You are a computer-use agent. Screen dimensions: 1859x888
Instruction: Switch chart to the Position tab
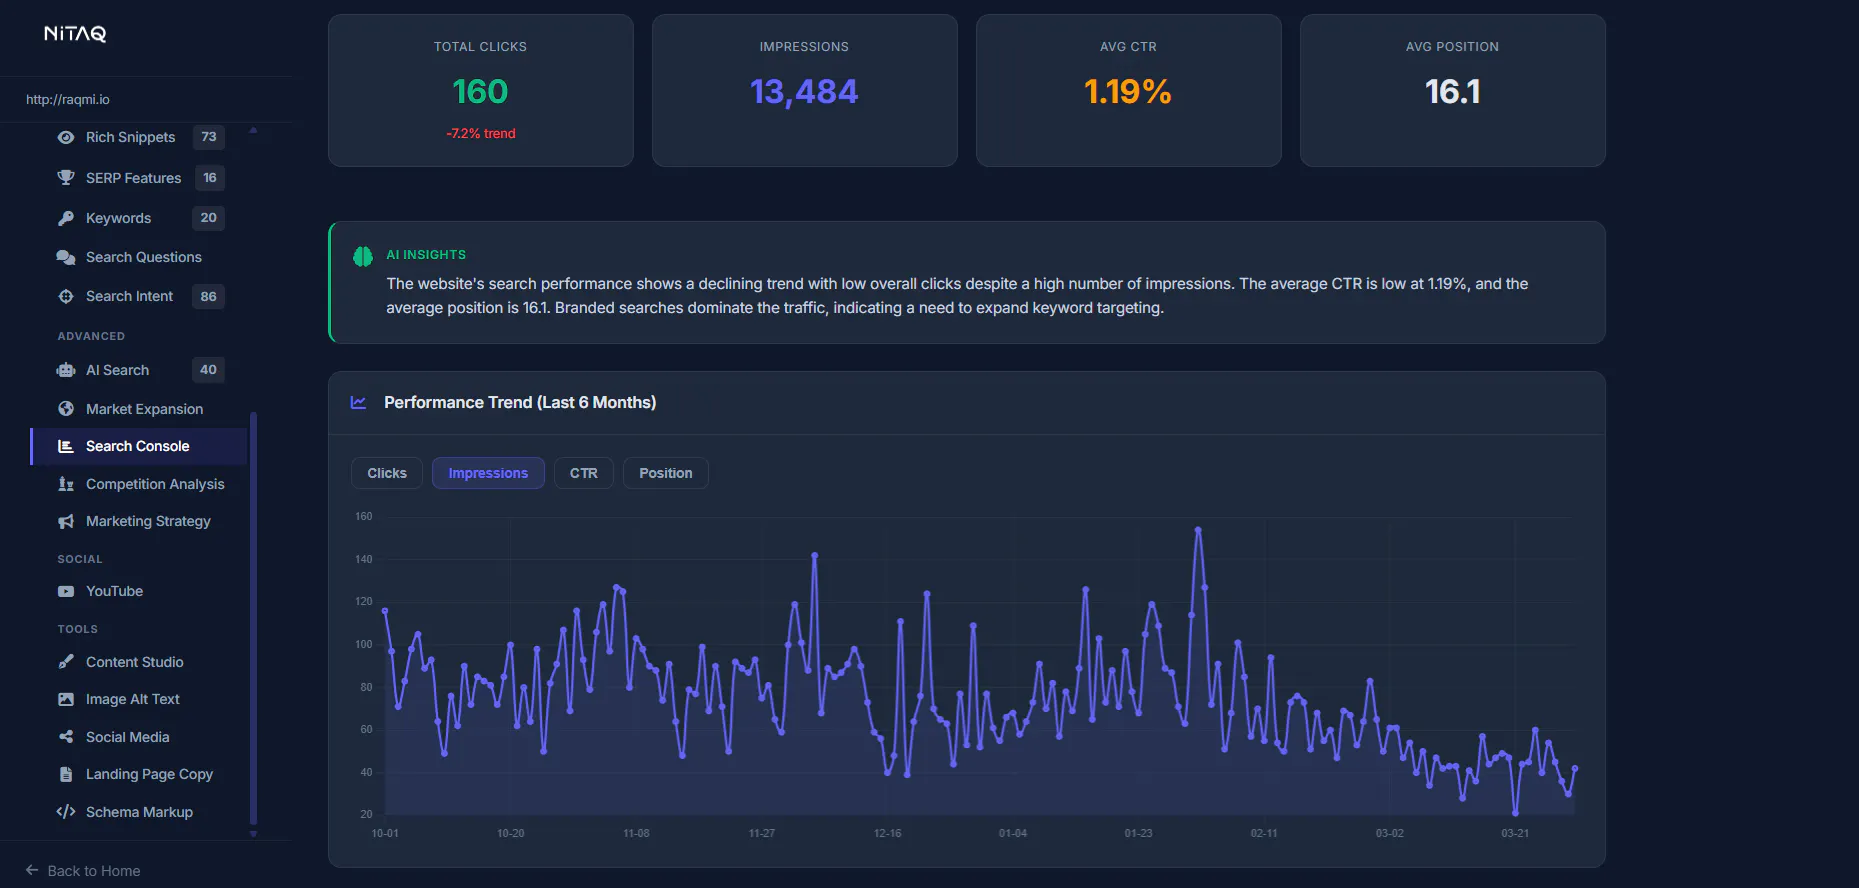click(666, 473)
